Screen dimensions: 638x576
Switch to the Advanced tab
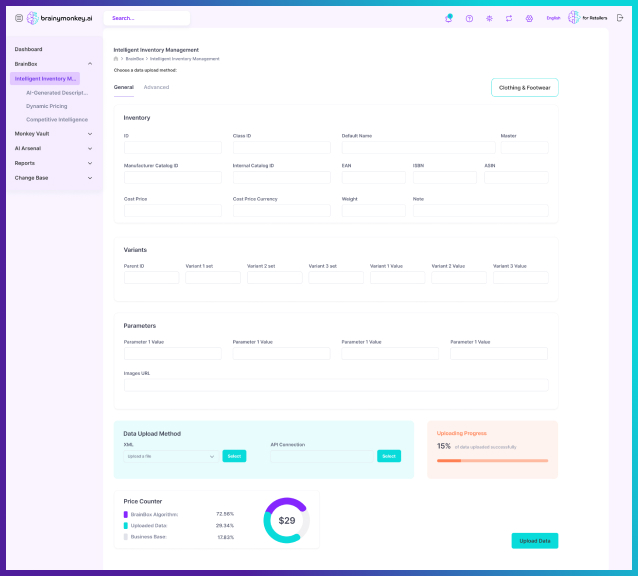(x=156, y=87)
